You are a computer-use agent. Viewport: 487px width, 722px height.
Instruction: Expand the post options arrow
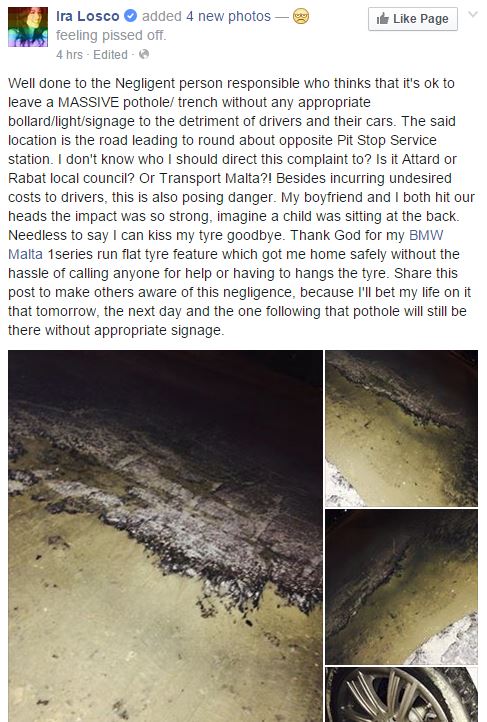tap(473, 14)
